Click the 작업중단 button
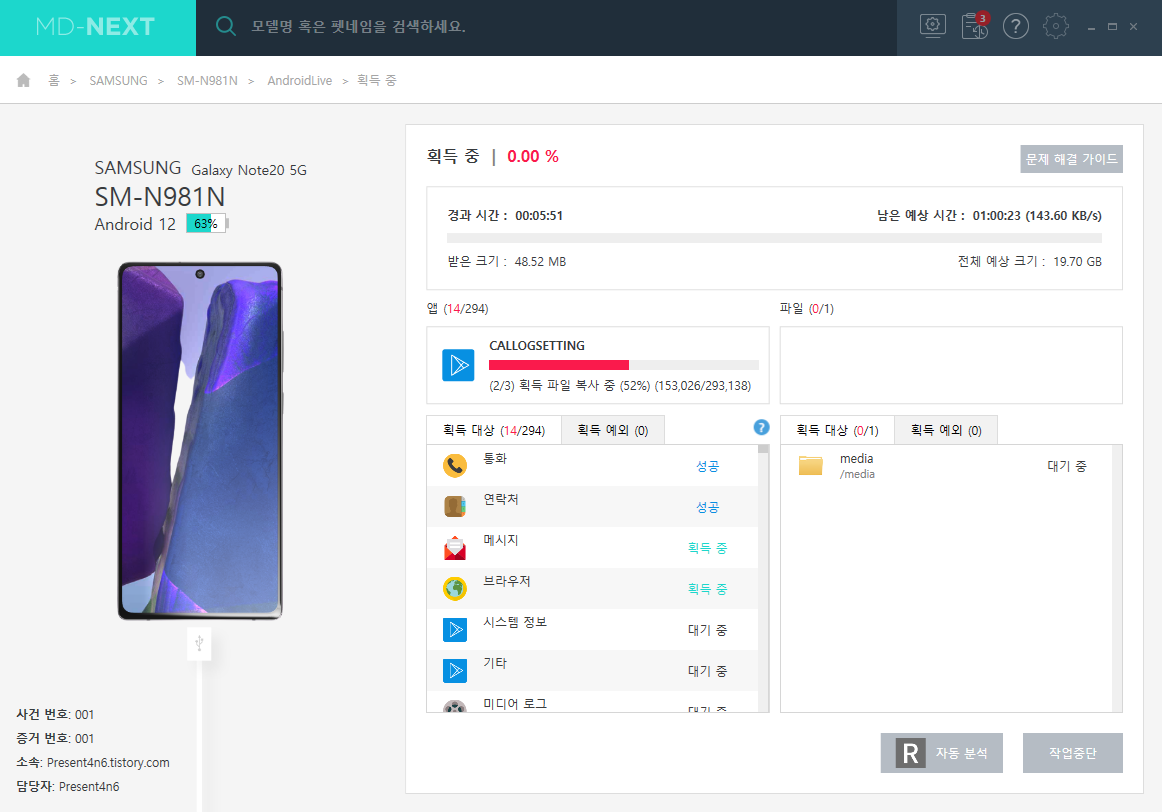The width and height of the screenshot is (1162, 812). [1072, 753]
